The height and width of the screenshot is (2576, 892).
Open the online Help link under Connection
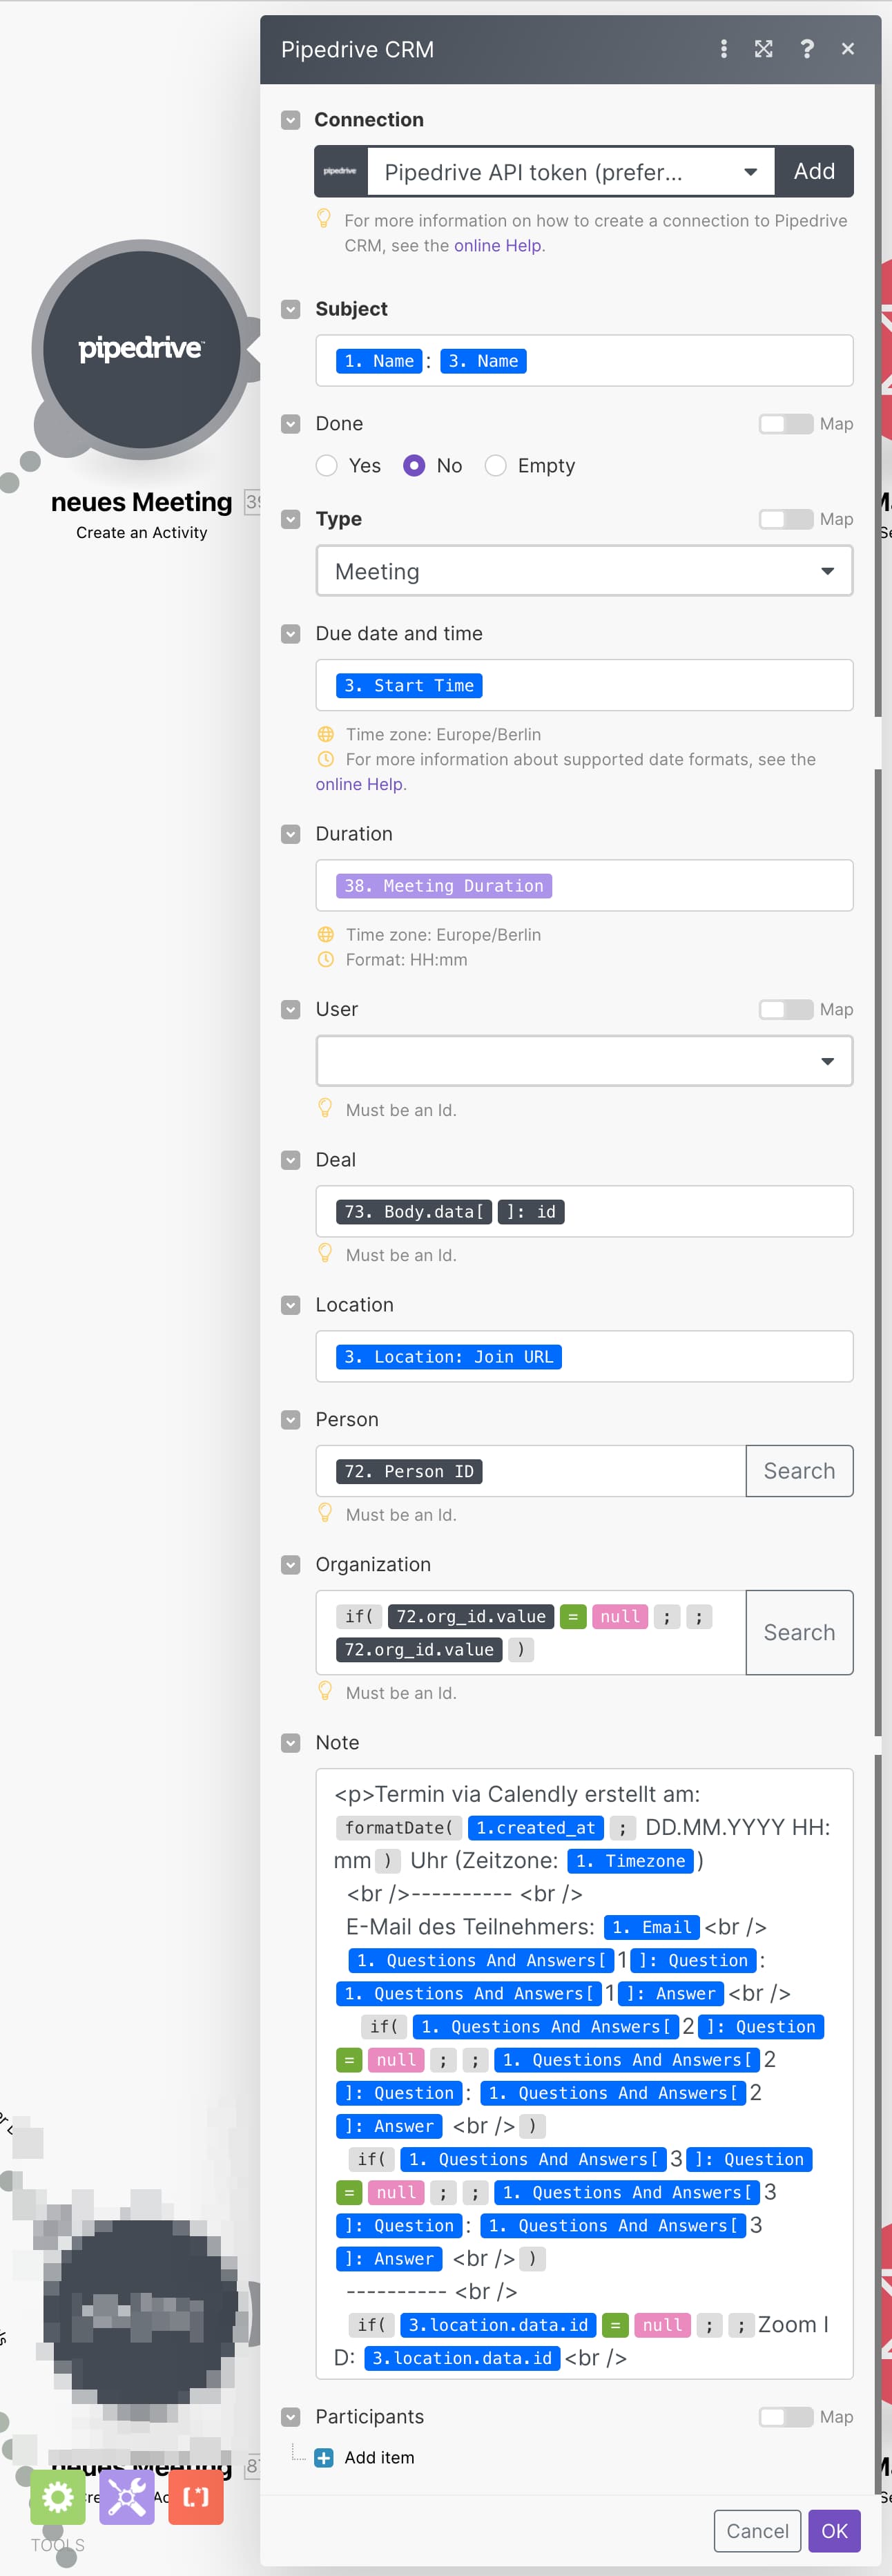pos(498,246)
